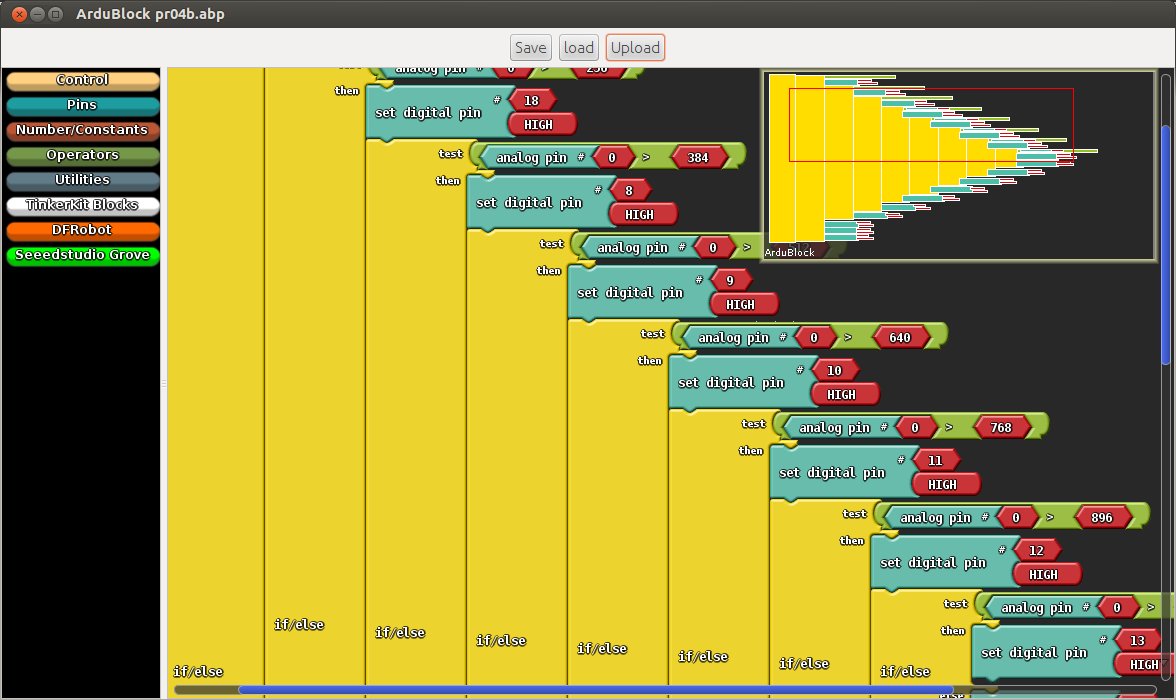
Task: Close the ArduBlock window
Action: tap(20, 14)
